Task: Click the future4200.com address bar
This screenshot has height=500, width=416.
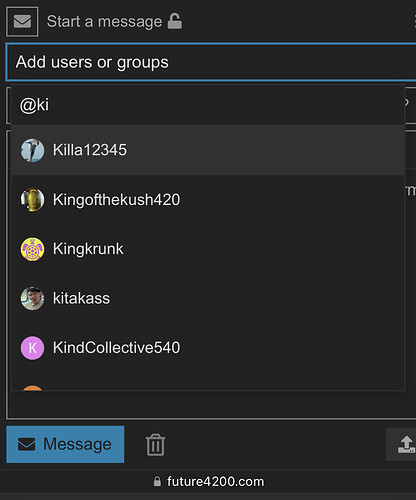Action: point(209,481)
